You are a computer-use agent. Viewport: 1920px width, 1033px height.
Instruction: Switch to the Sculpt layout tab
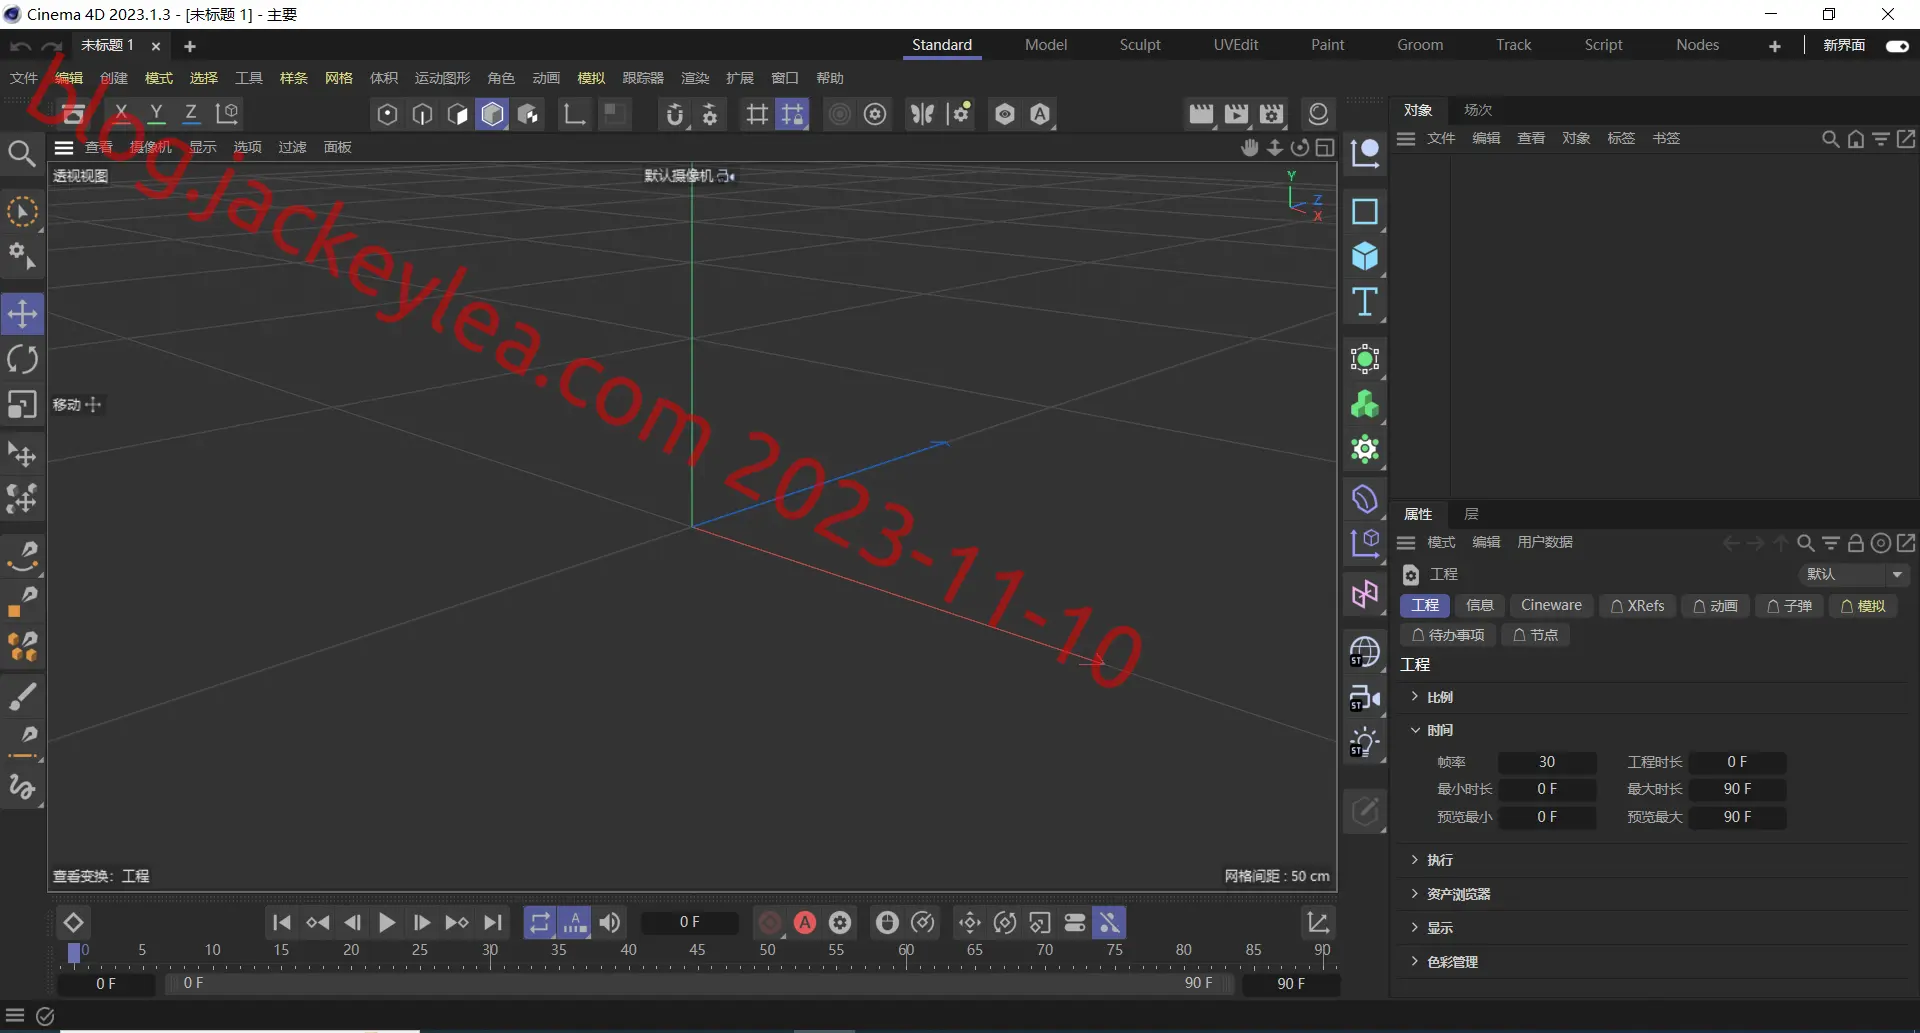point(1140,45)
